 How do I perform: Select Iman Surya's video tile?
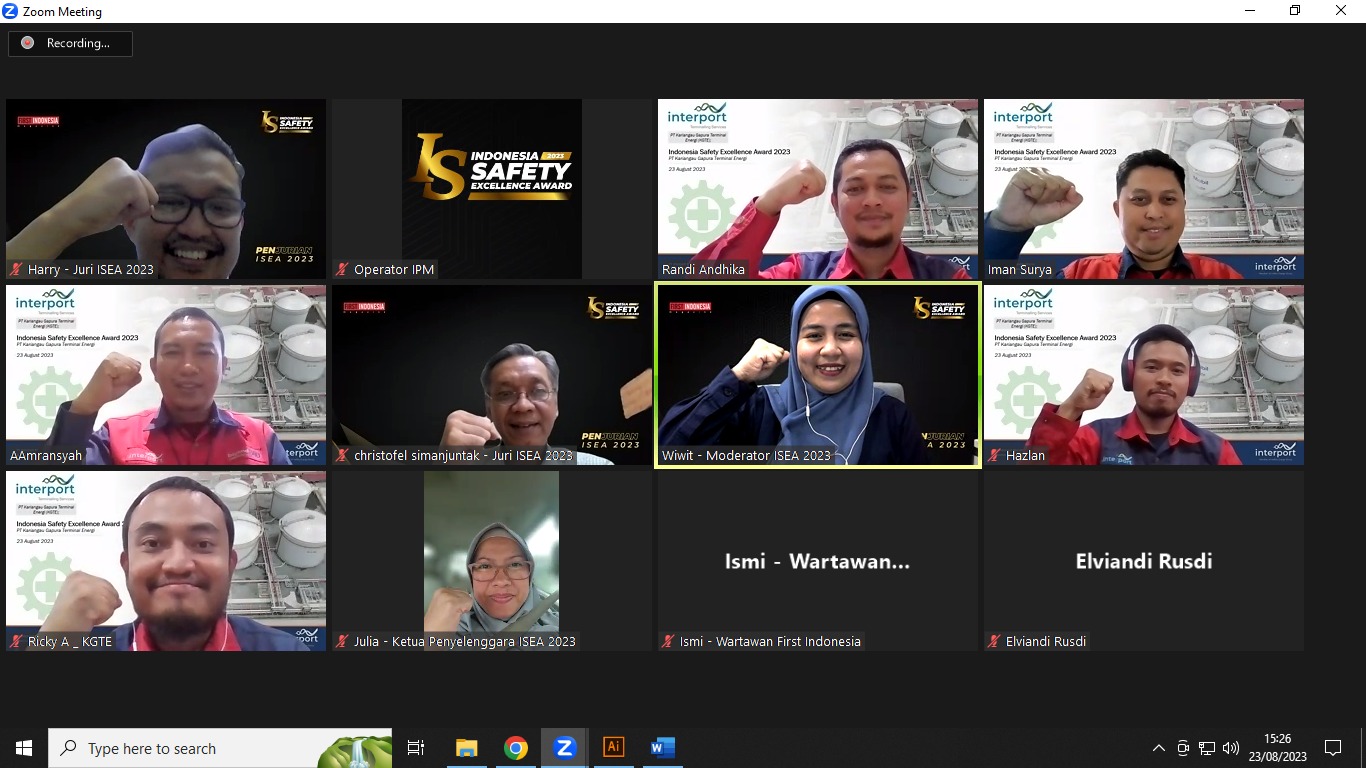click(1144, 189)
